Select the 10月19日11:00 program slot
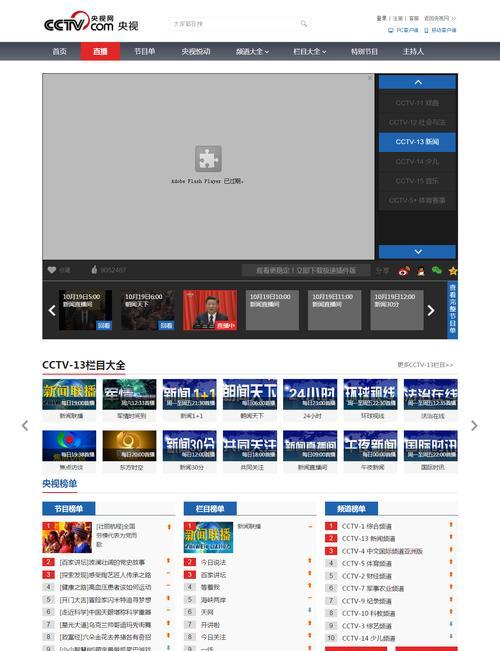This screenshot has width=500, height=651. 335,310
